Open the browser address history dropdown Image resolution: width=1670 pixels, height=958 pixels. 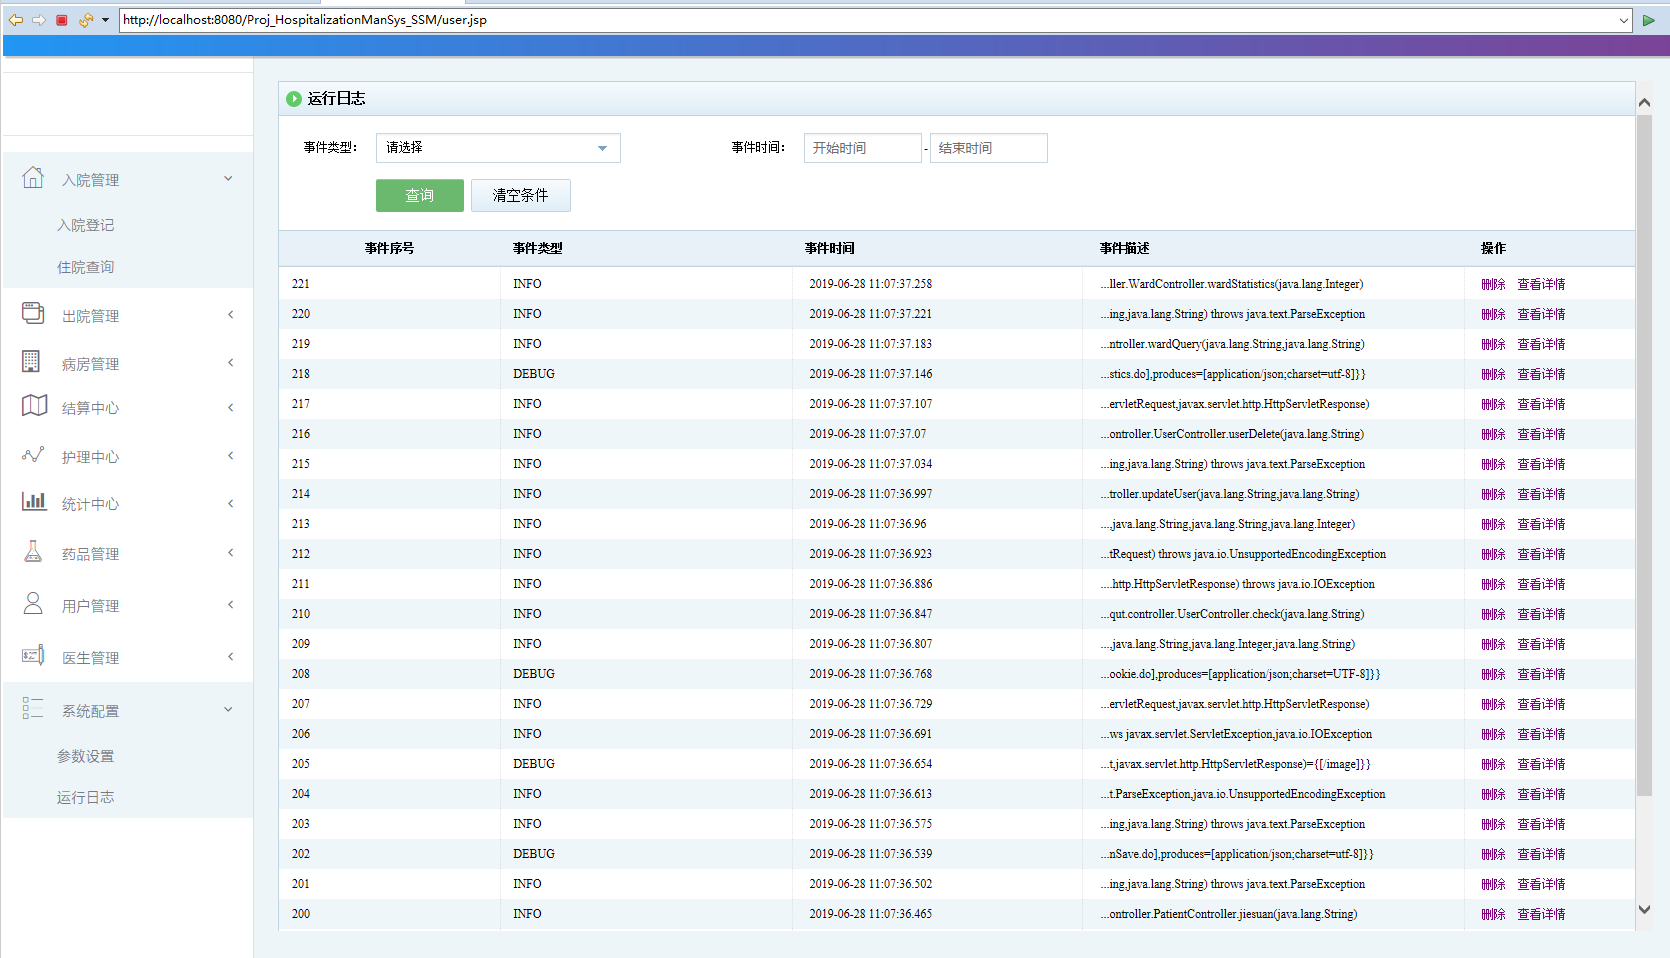pos(1623,20)
